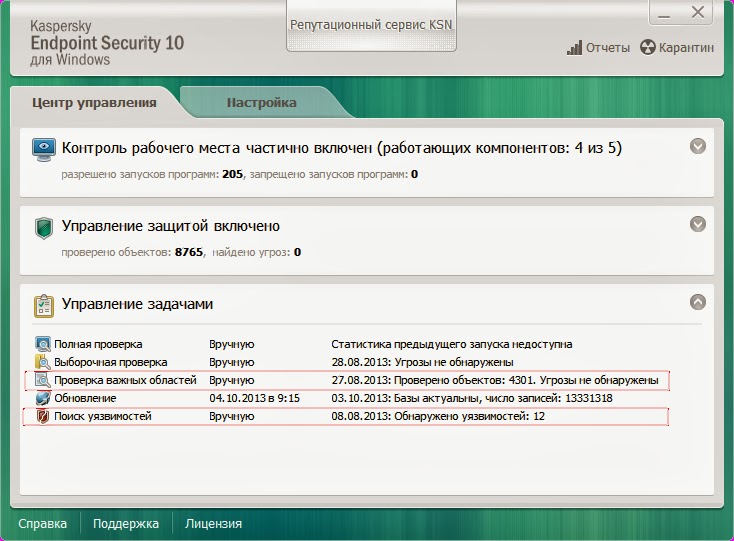
Task: Click 'проверено объектов: 8765' statistic
Action: click(132, 252)
